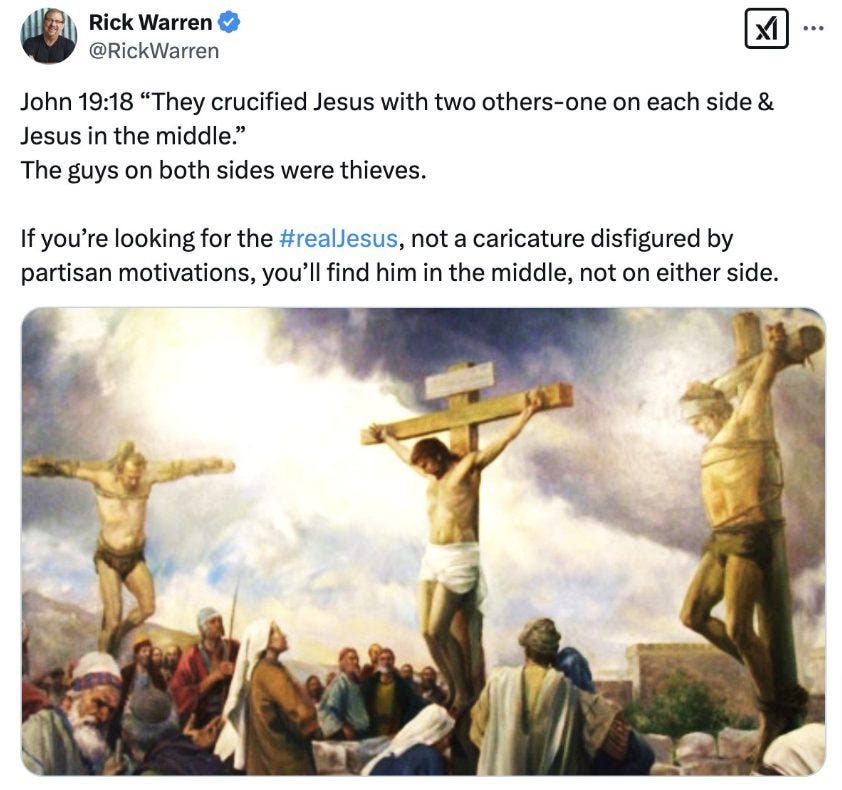
Task: Click the sentence 'The guys on both sides were thieves.'
Action: click(x=223, y=170)
